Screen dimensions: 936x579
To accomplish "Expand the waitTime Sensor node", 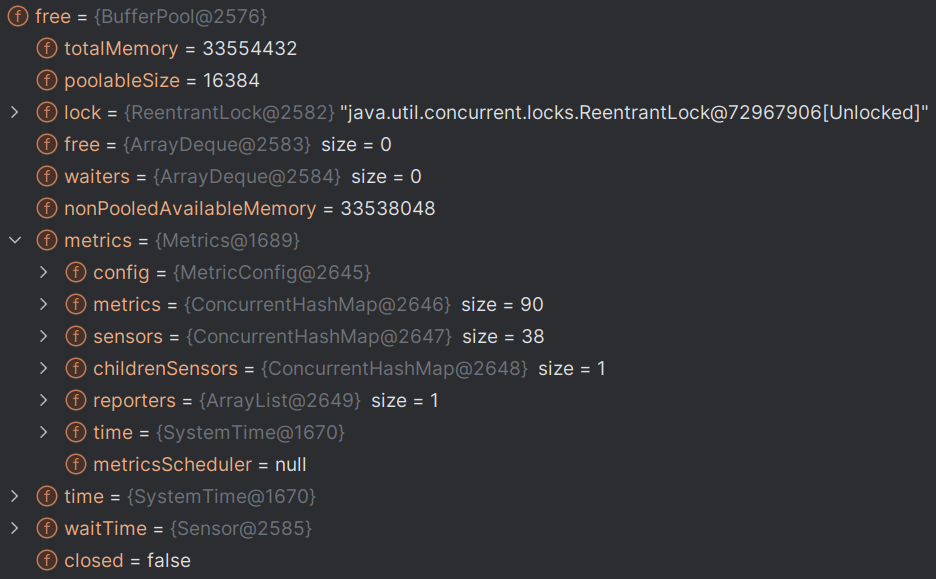I will [x=15, y=528].
